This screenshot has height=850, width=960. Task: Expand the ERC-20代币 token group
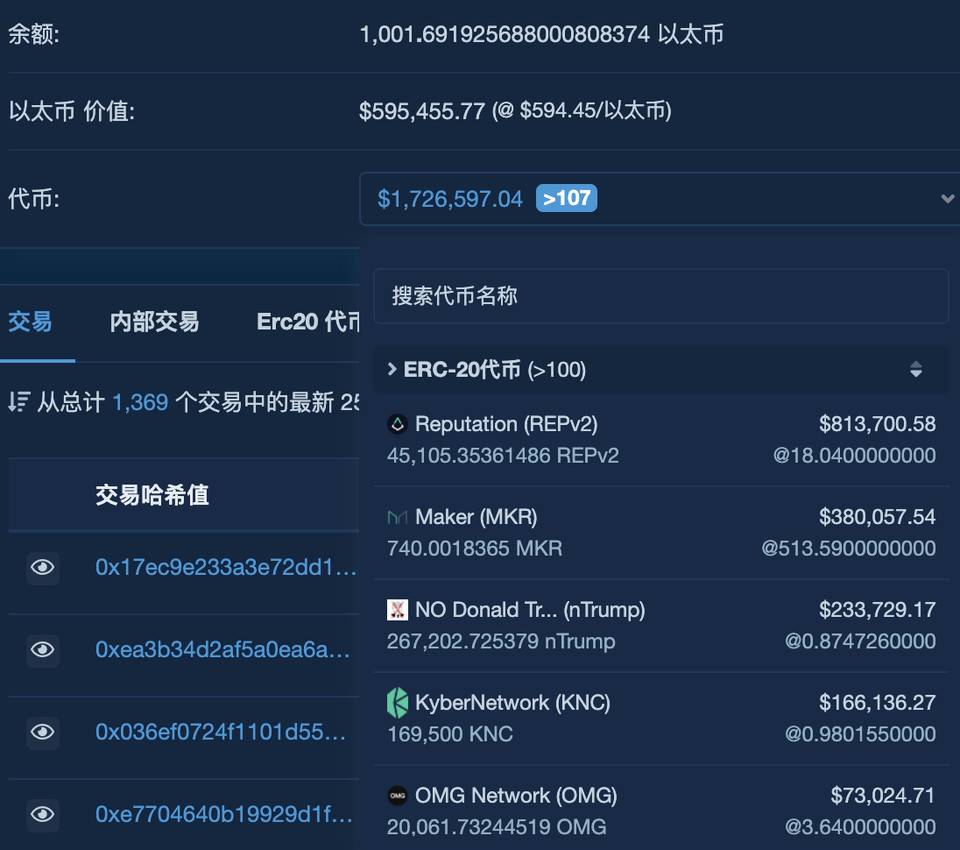(x=391, y=368)
